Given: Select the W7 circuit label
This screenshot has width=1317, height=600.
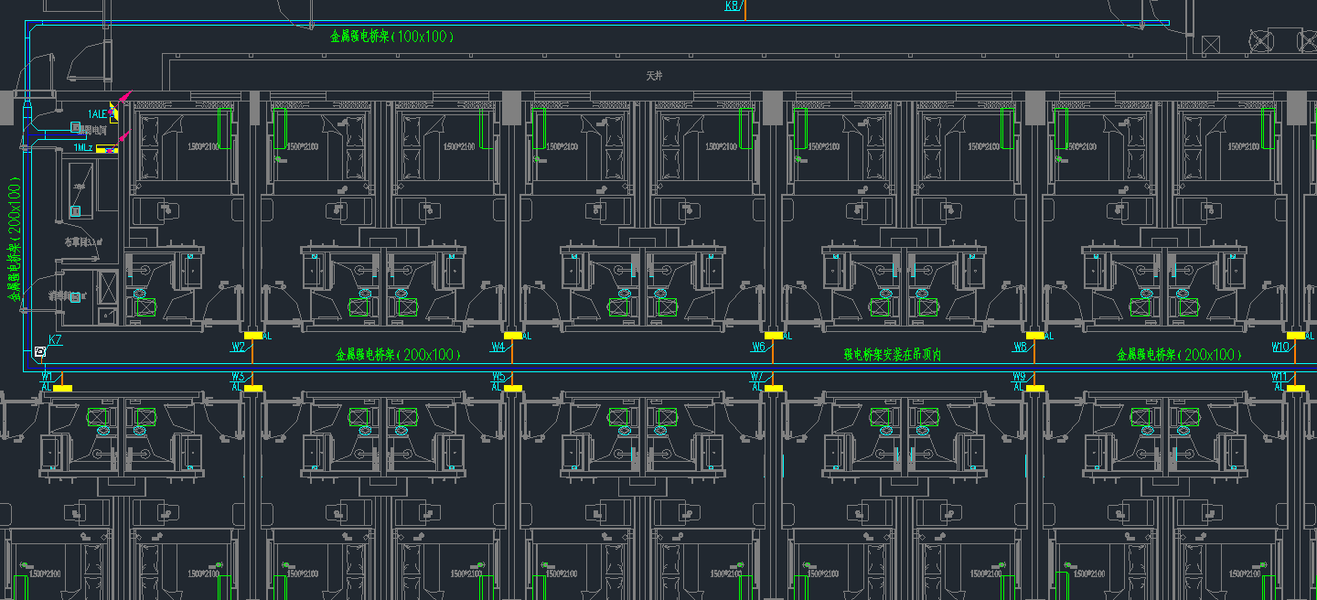Looking at the screenshot, I should [758, 376].
